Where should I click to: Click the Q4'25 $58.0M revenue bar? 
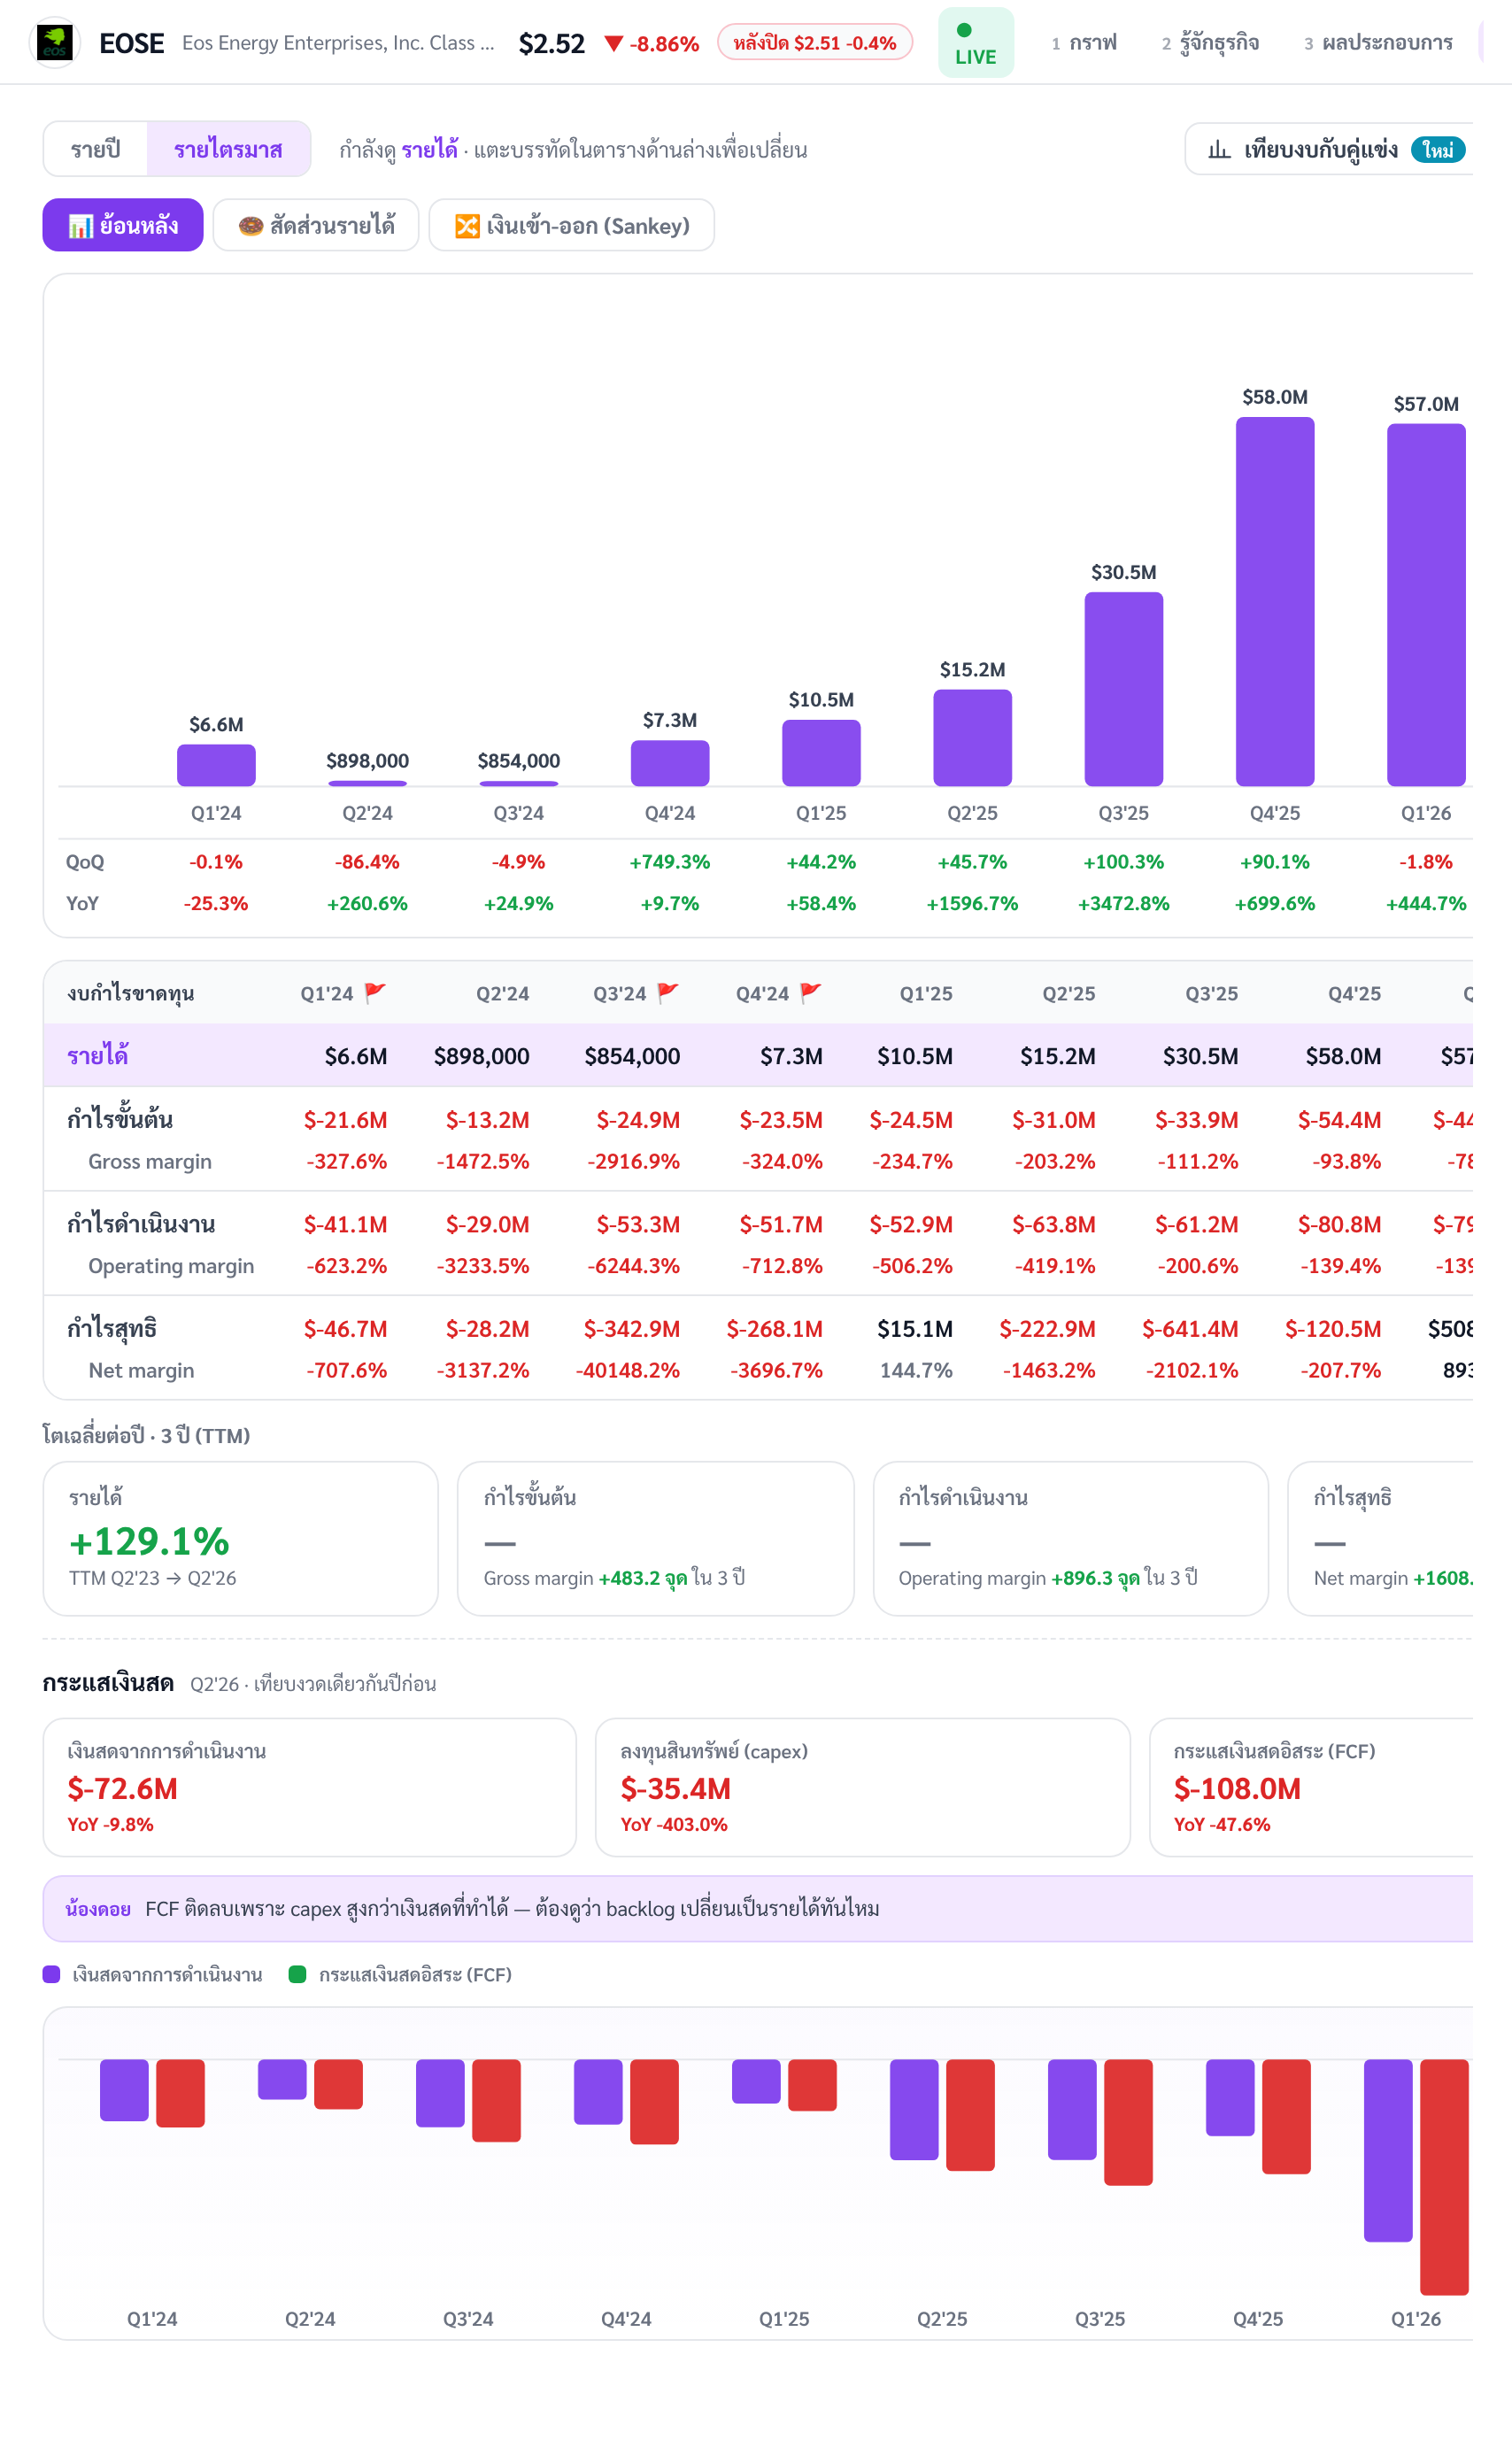click(x=1275, y=601)
